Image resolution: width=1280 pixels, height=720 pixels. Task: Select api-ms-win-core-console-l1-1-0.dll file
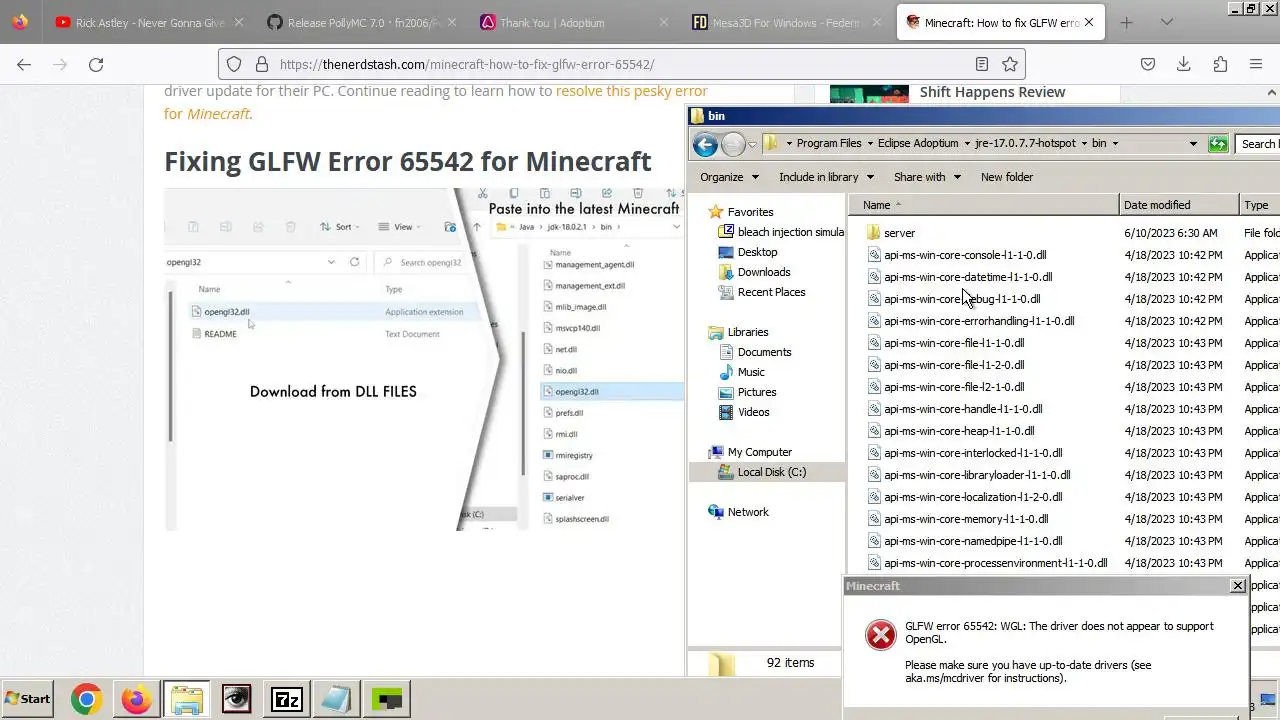[965, 255]
